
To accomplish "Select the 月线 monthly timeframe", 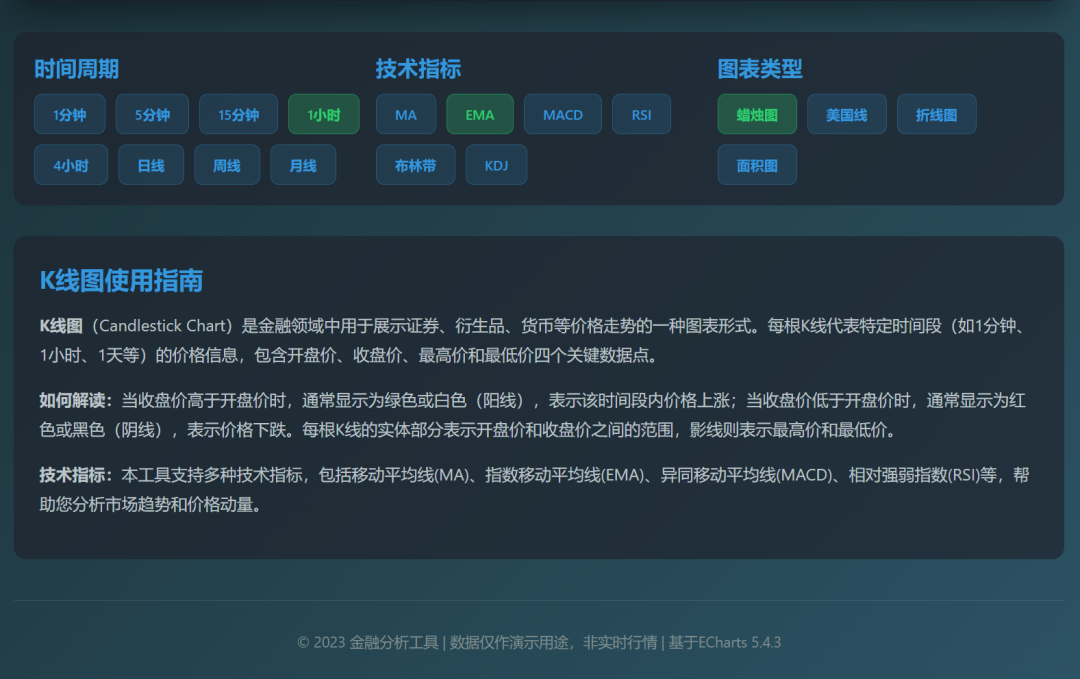I will click(x=303, y=164).
